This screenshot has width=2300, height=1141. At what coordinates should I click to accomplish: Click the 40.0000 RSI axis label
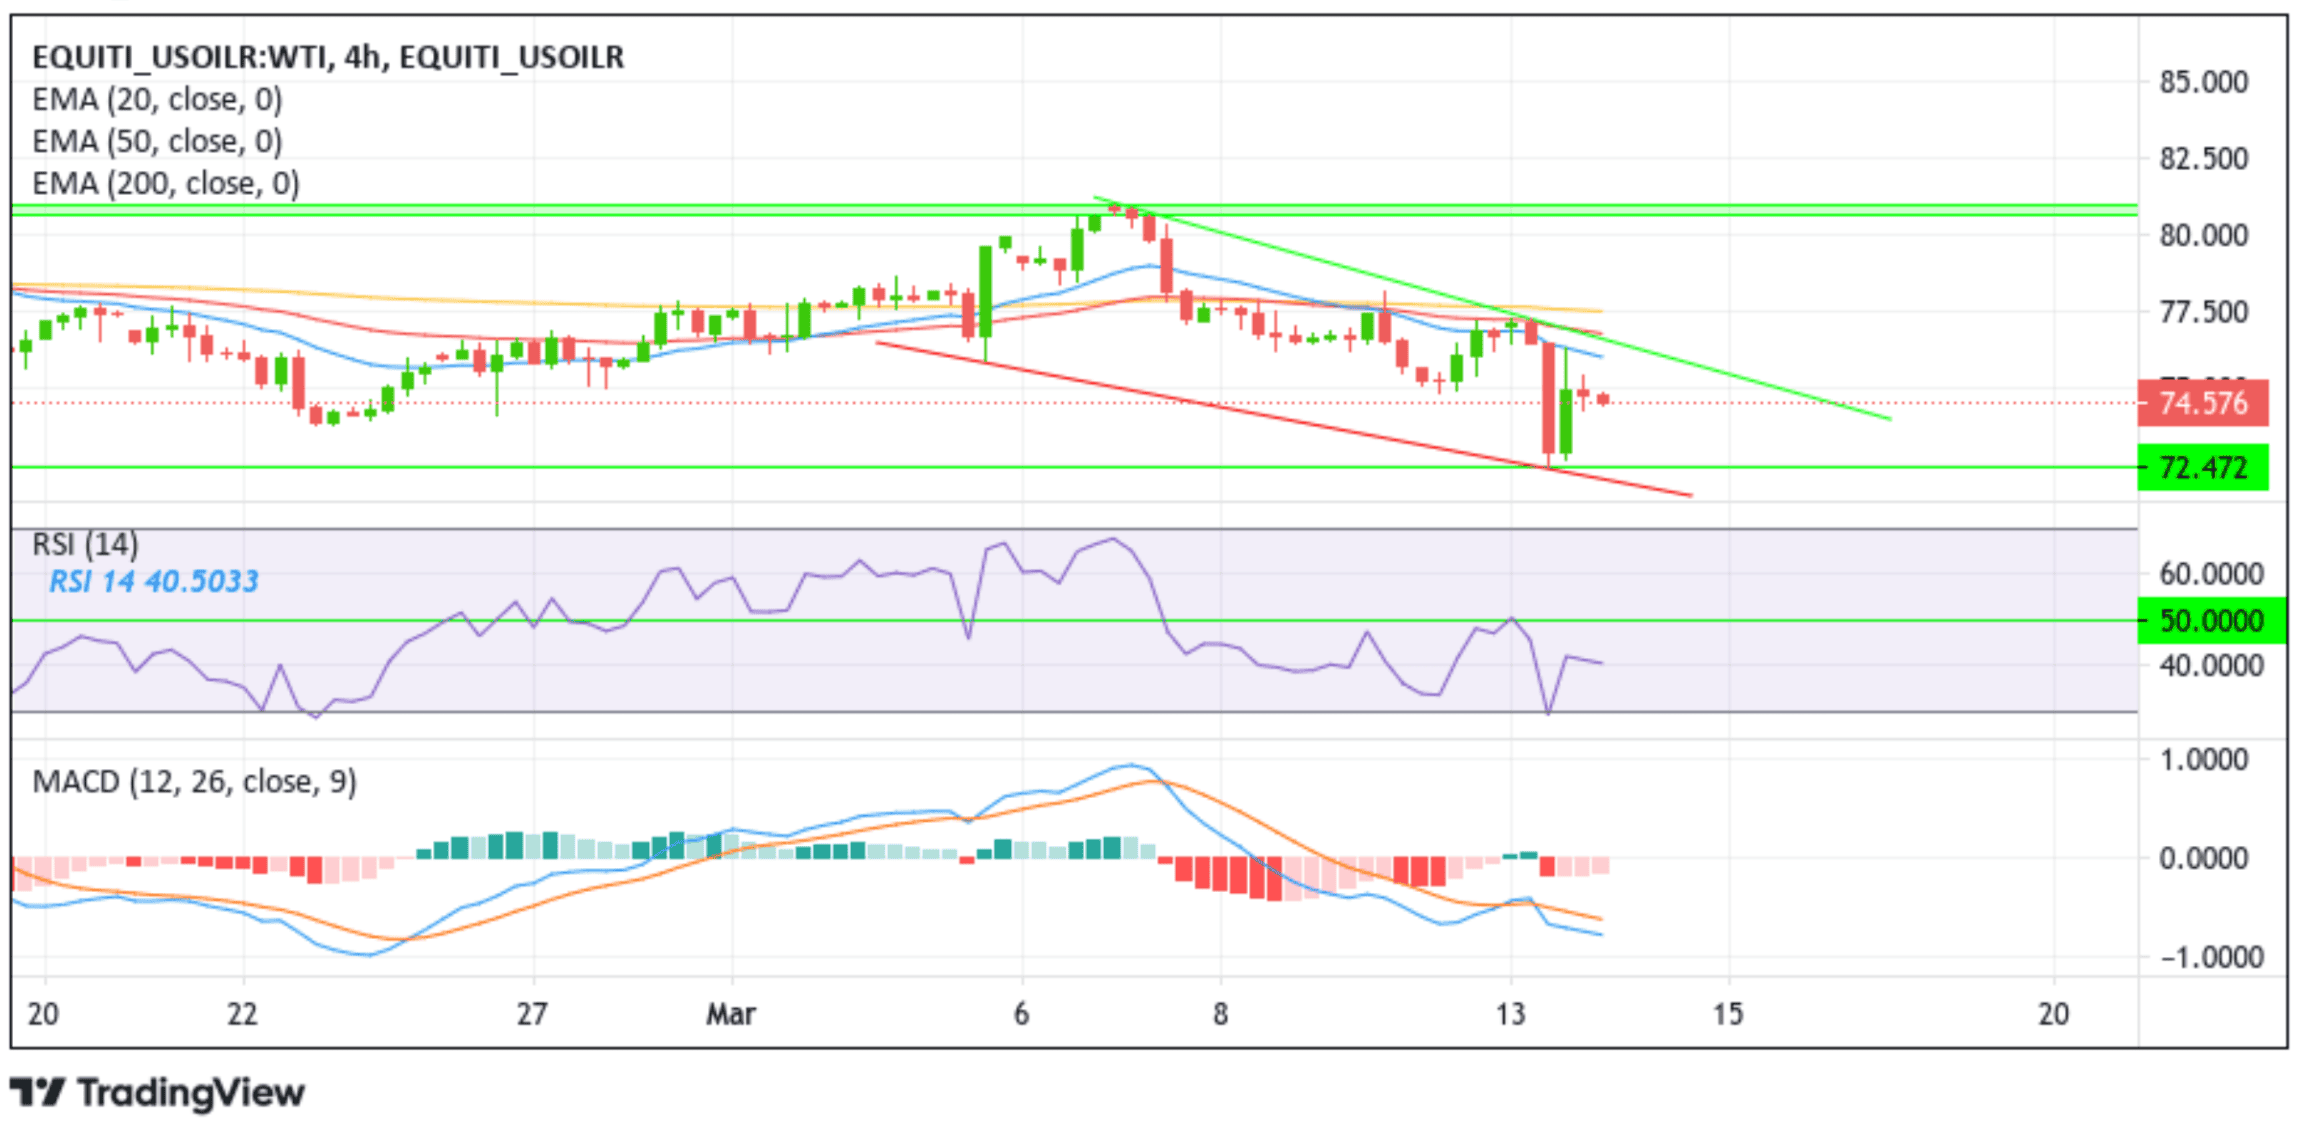(x=2211, y=665)
